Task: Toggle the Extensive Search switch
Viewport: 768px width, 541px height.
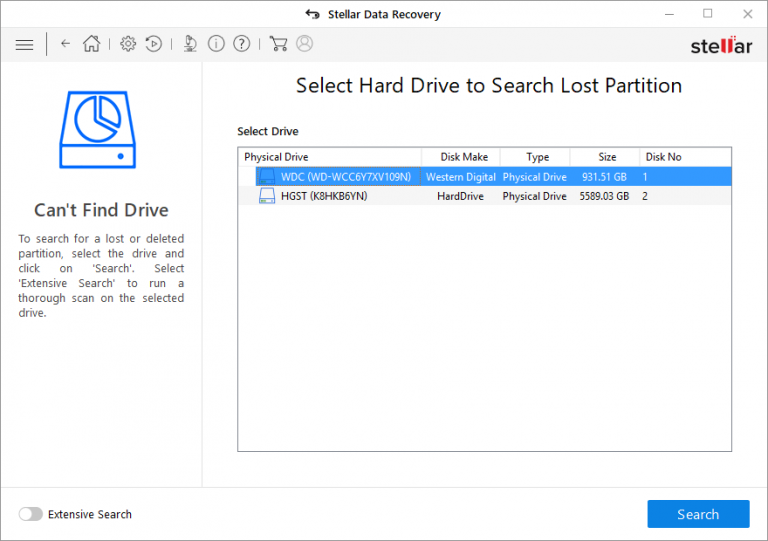Action: (31, 514)
